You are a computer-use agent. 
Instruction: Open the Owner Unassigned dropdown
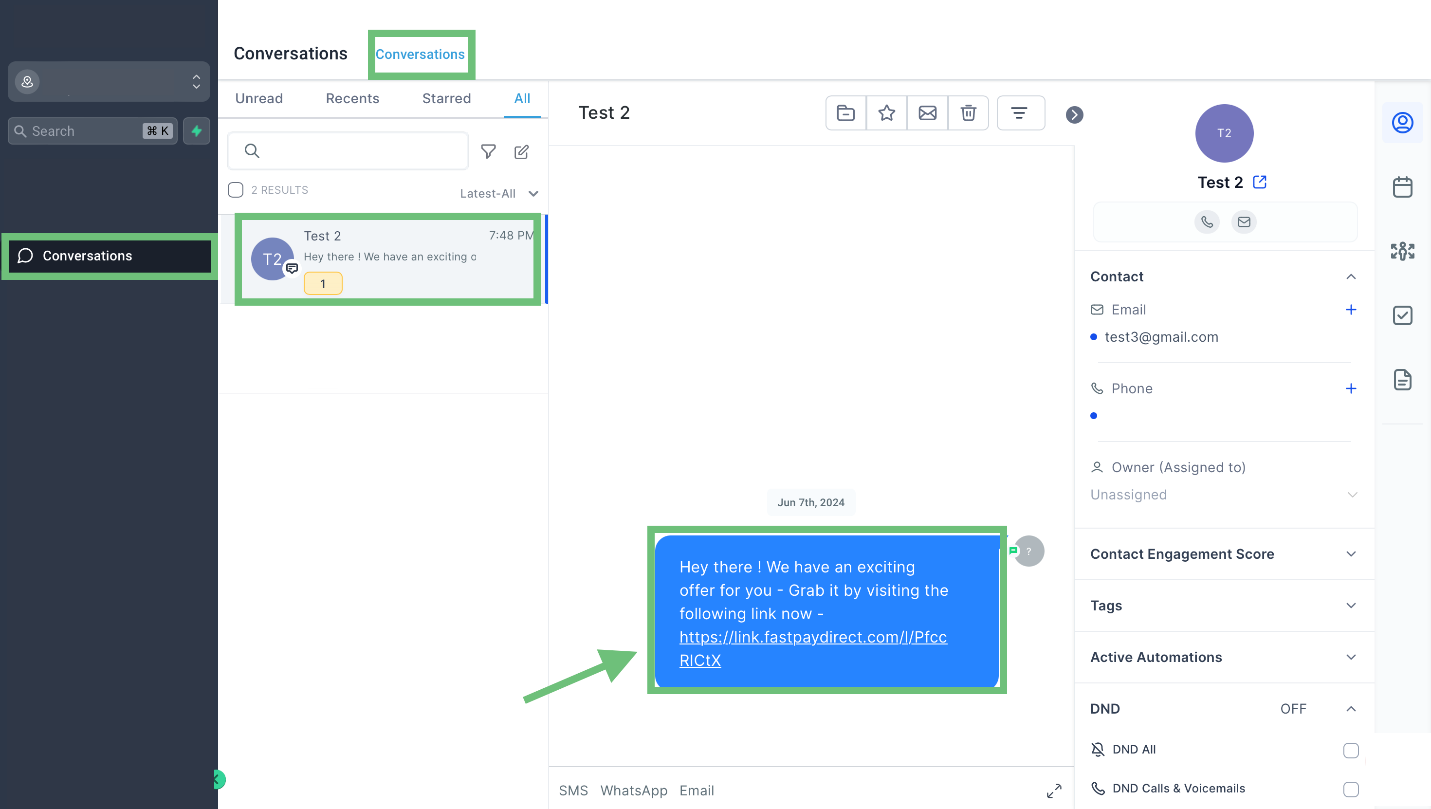tap(1224, 495)
